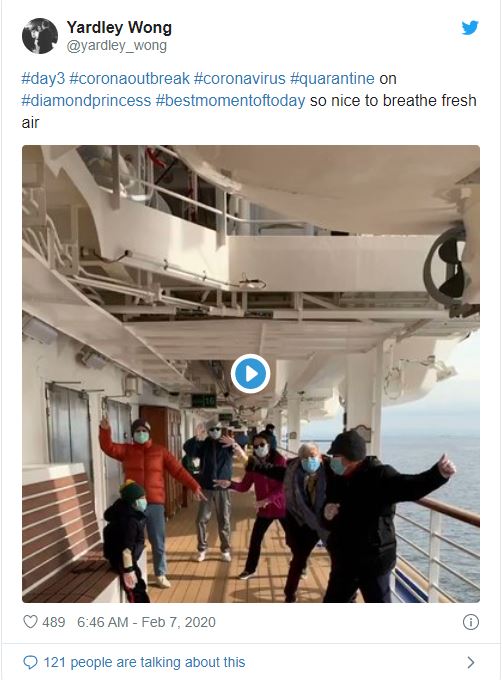Image resolution: width=502 pixels, height=680 pixels.
Task: Open the #quarantine hashtag
Action: coord(332,78)
